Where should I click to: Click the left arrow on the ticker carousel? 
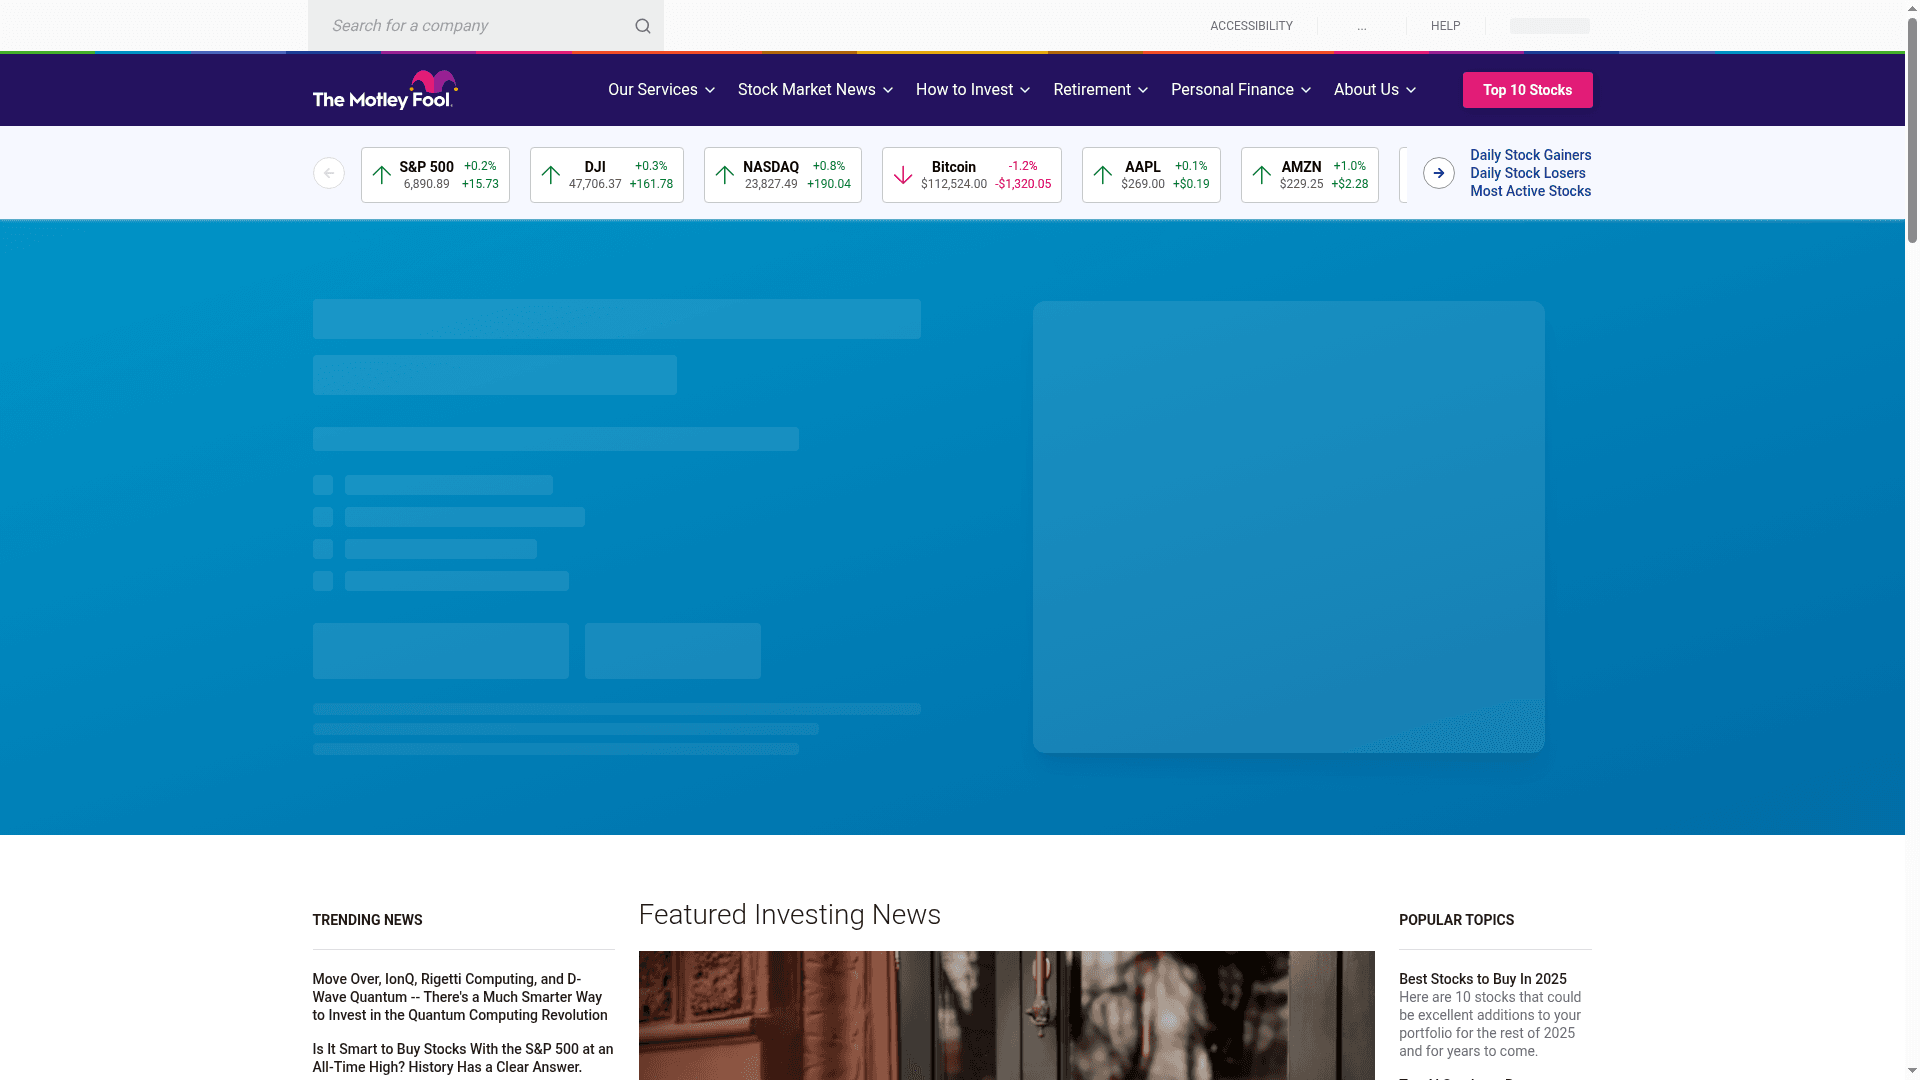click(x=328, y=172)
